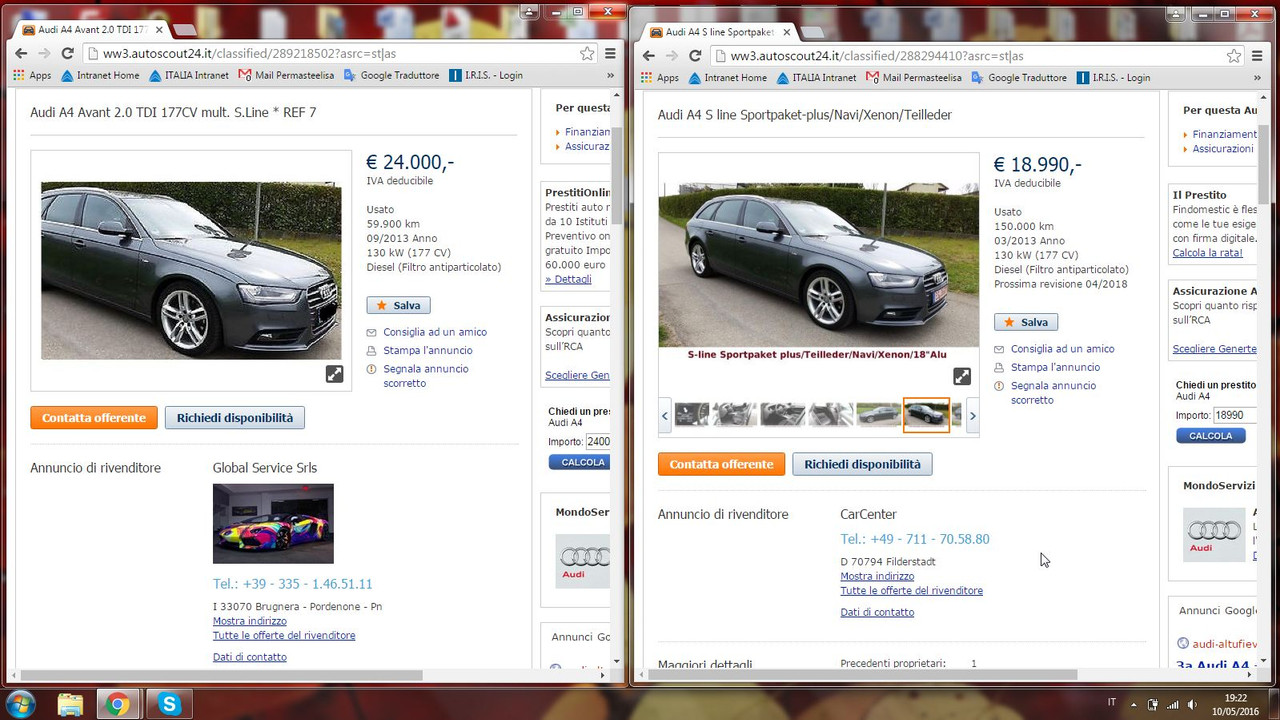This screenshot has height=720, width=1280.
Task: Bookmark star in left Chrome window
Action: [588, 54]
